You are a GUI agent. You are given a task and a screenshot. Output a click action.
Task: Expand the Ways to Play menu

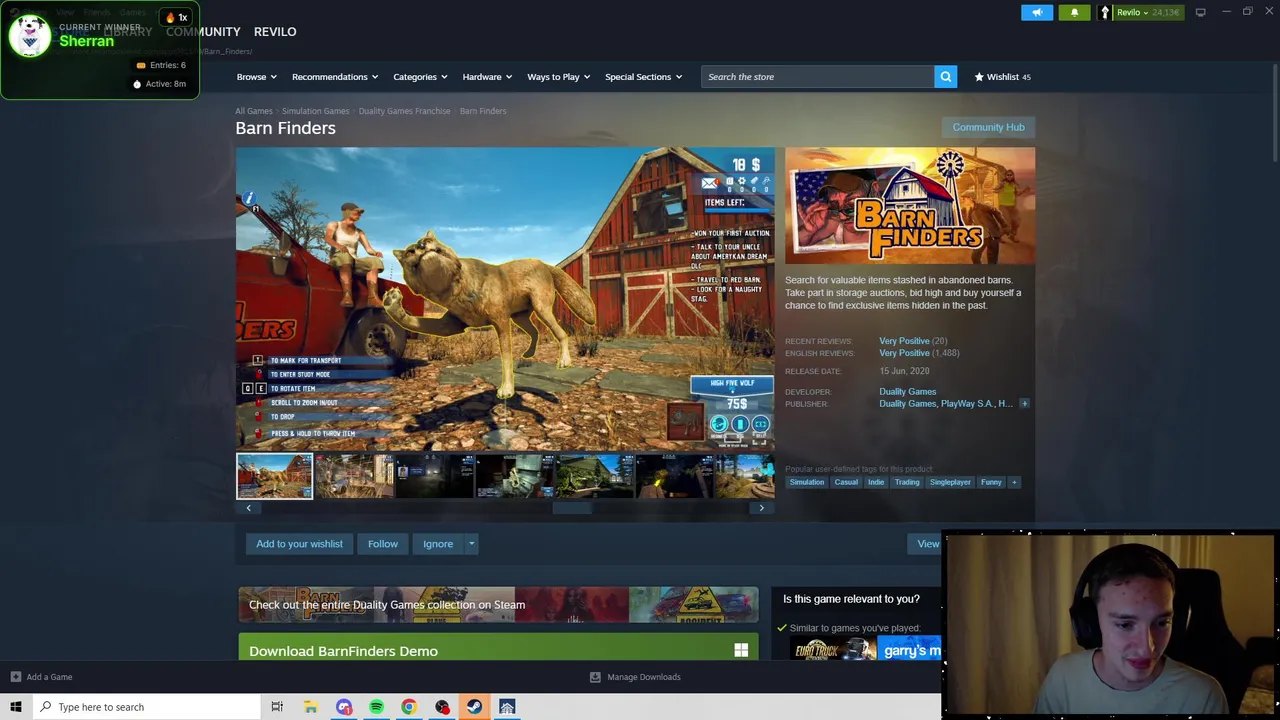(558, 77)
